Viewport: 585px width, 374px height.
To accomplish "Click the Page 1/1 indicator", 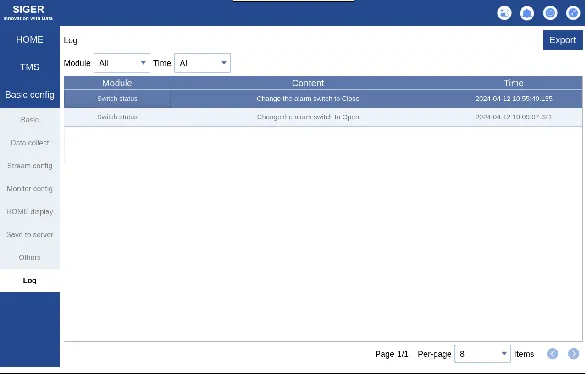I will 392,354.
